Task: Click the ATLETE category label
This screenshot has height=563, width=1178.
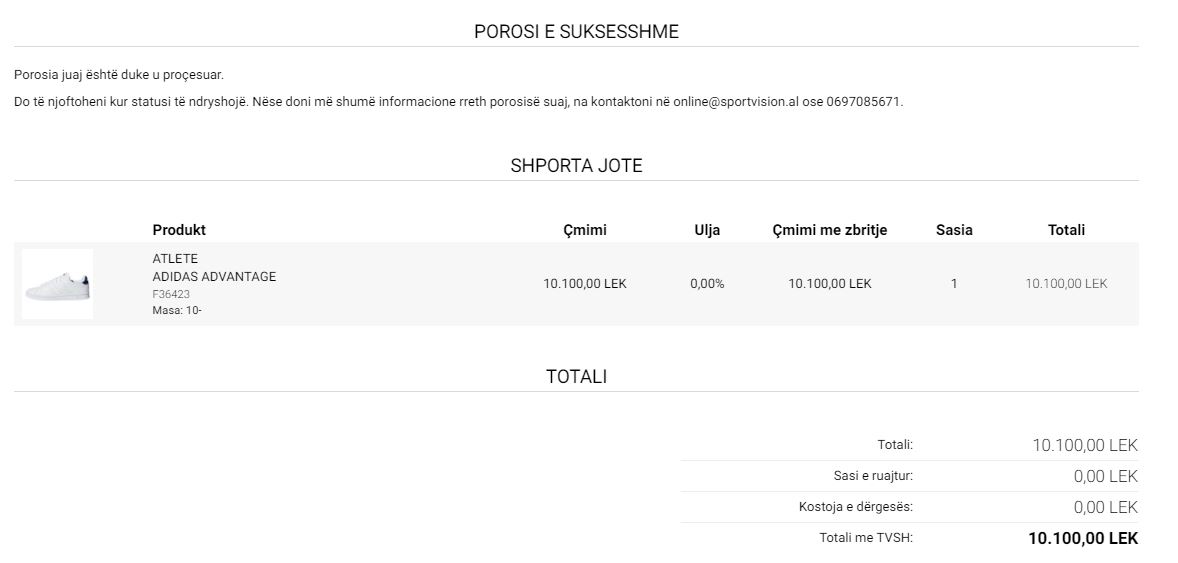Action: [175, 259]
